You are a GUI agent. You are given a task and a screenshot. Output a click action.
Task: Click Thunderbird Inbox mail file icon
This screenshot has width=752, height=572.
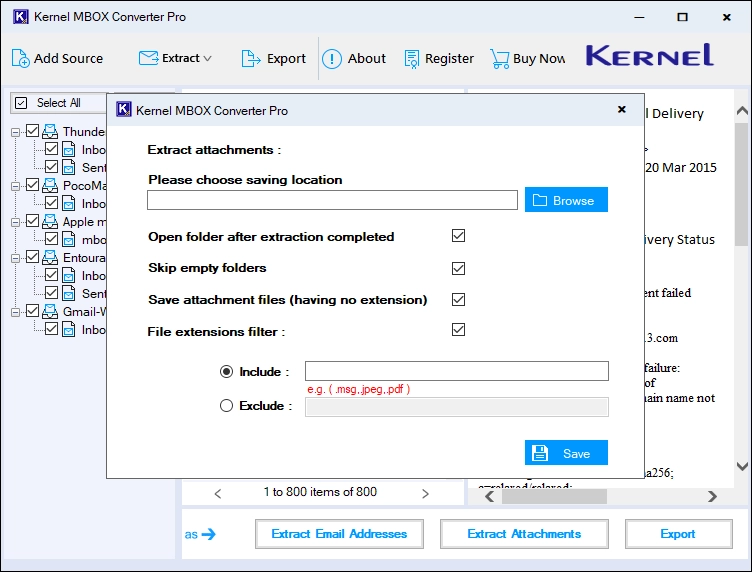69,150
